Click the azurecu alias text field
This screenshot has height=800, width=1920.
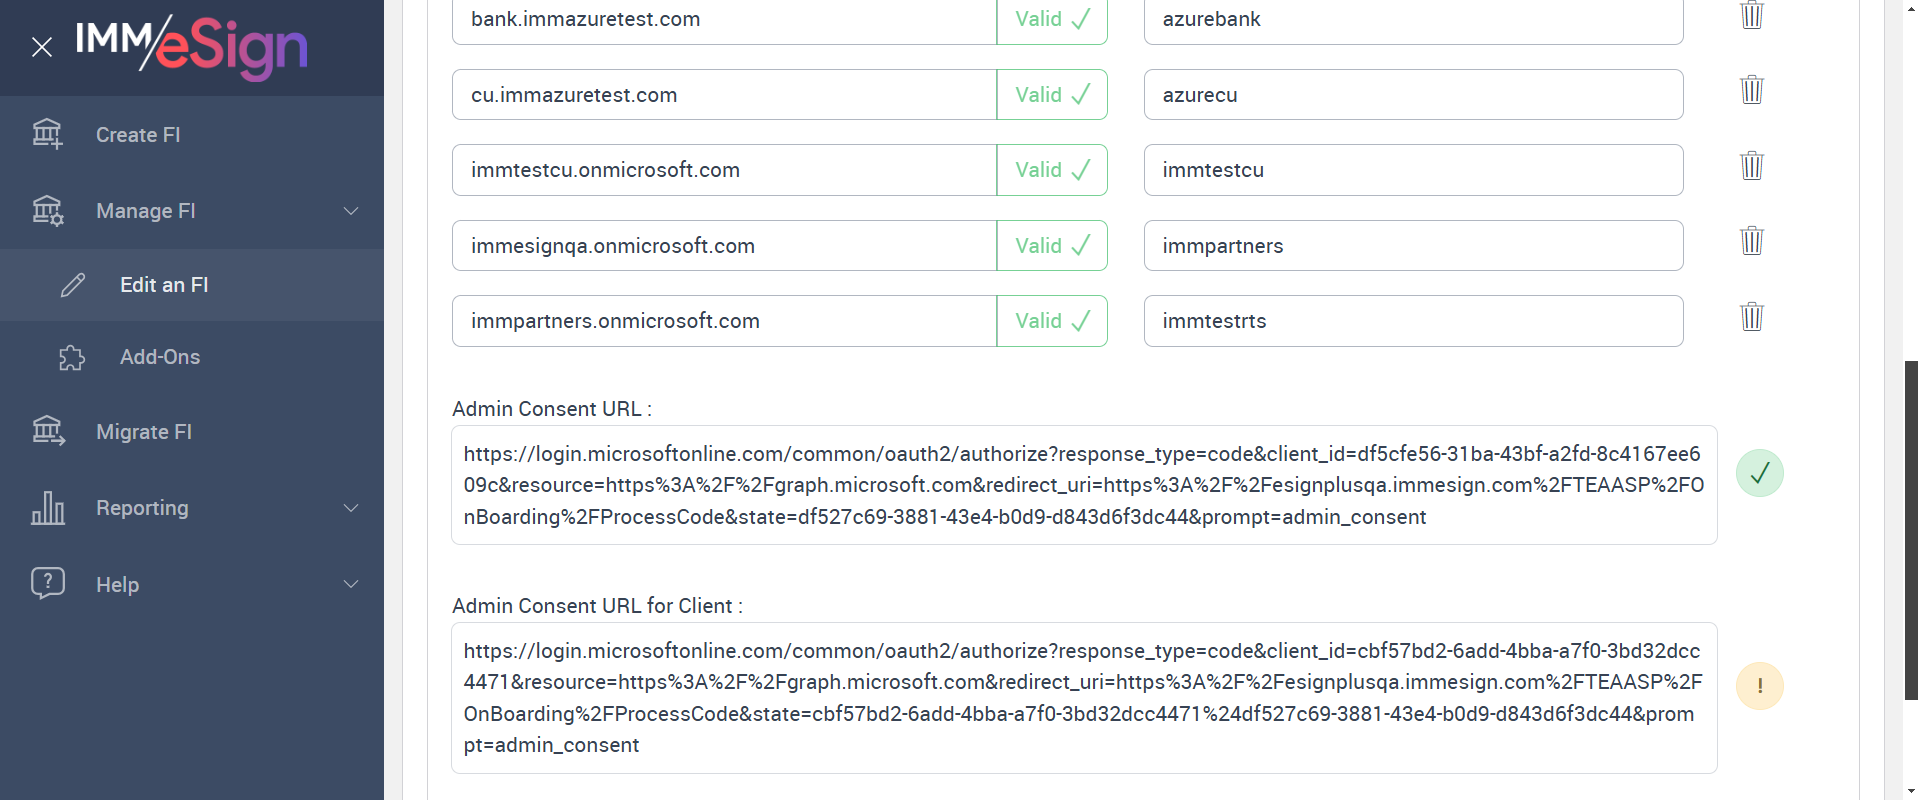(x=1412, y=95)
